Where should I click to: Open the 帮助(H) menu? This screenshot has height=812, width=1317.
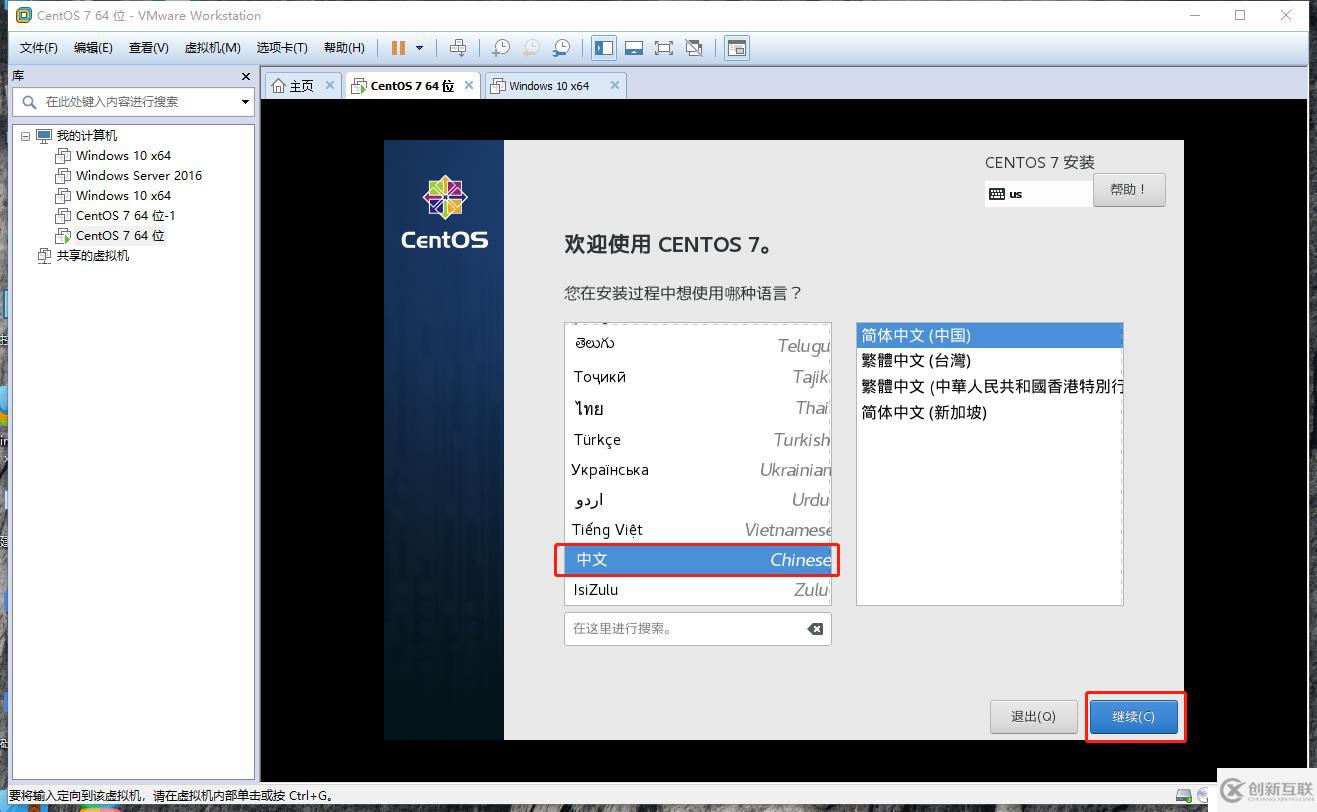click(x=344, y=48)
